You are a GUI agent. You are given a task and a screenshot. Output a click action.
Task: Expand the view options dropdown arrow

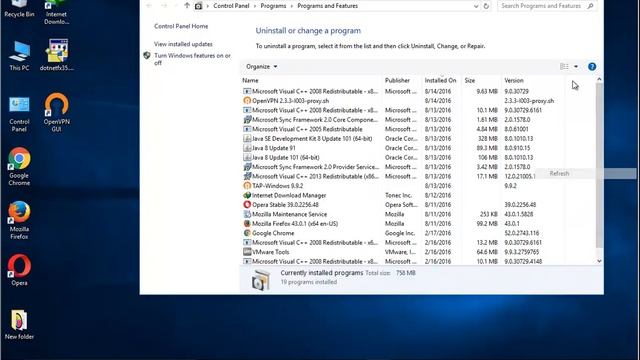[x=576, y=67]
